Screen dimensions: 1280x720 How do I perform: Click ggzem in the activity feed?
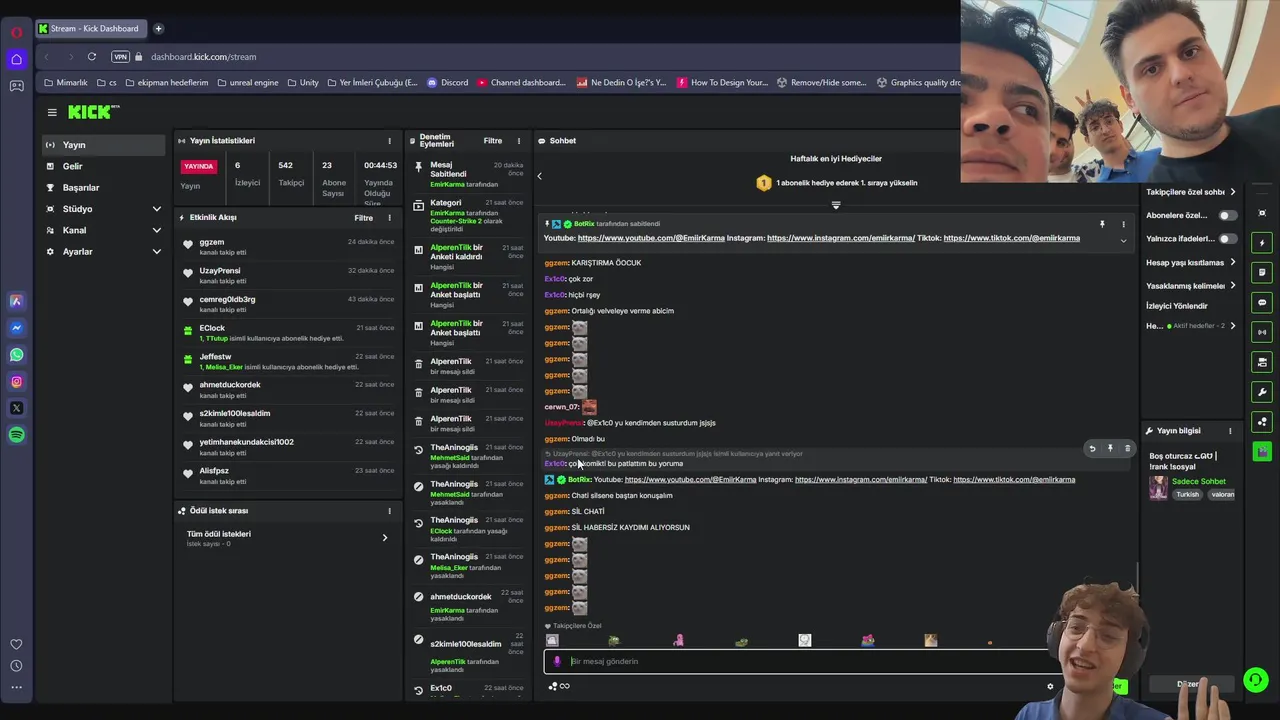pos(212,242)
